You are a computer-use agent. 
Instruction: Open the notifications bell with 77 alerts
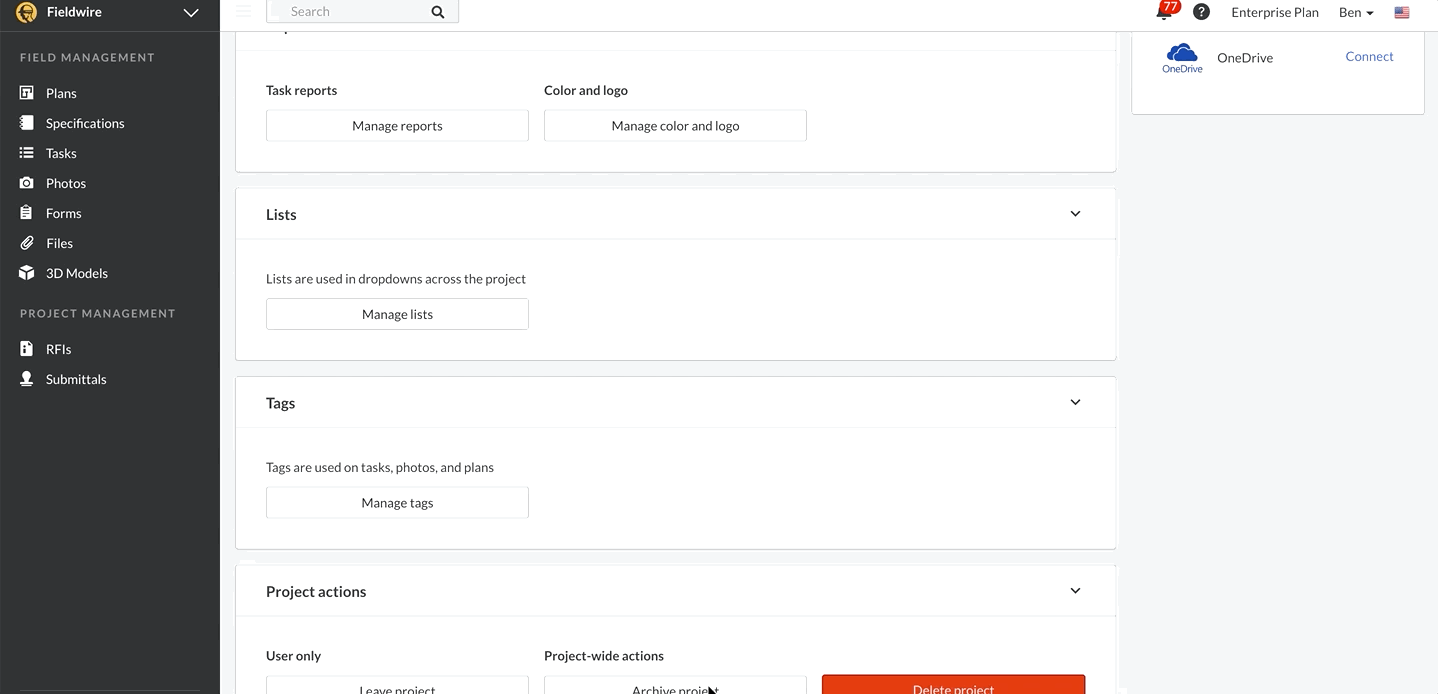[x=1162, y=12]
